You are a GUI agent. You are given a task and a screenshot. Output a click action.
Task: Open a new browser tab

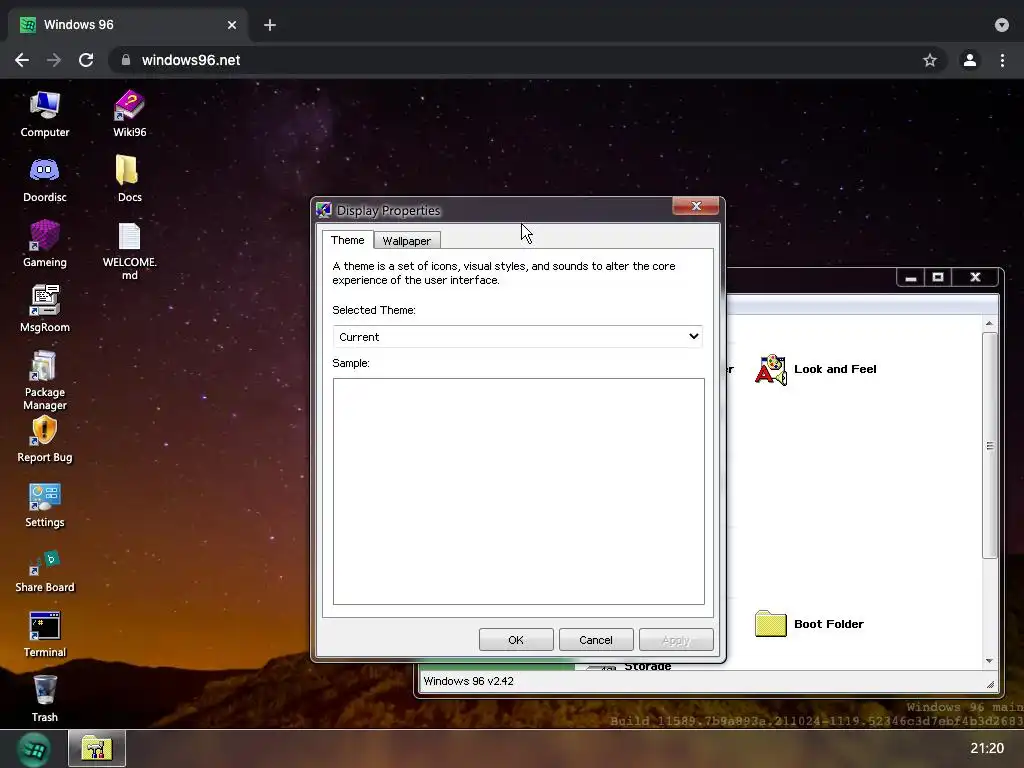coord(270,25)
